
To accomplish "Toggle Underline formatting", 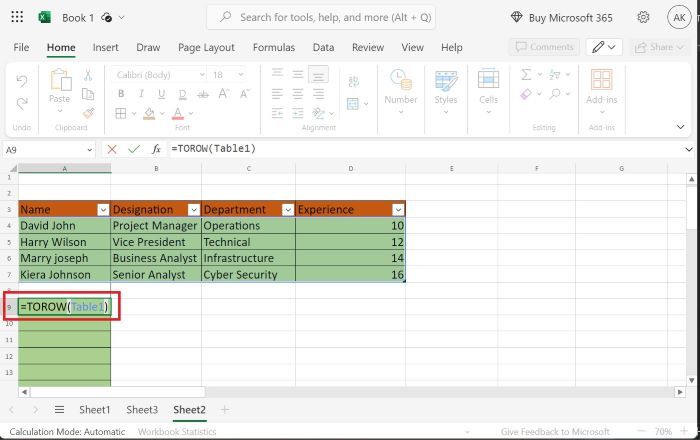I will pyautogui.click(x=162, y=94).
